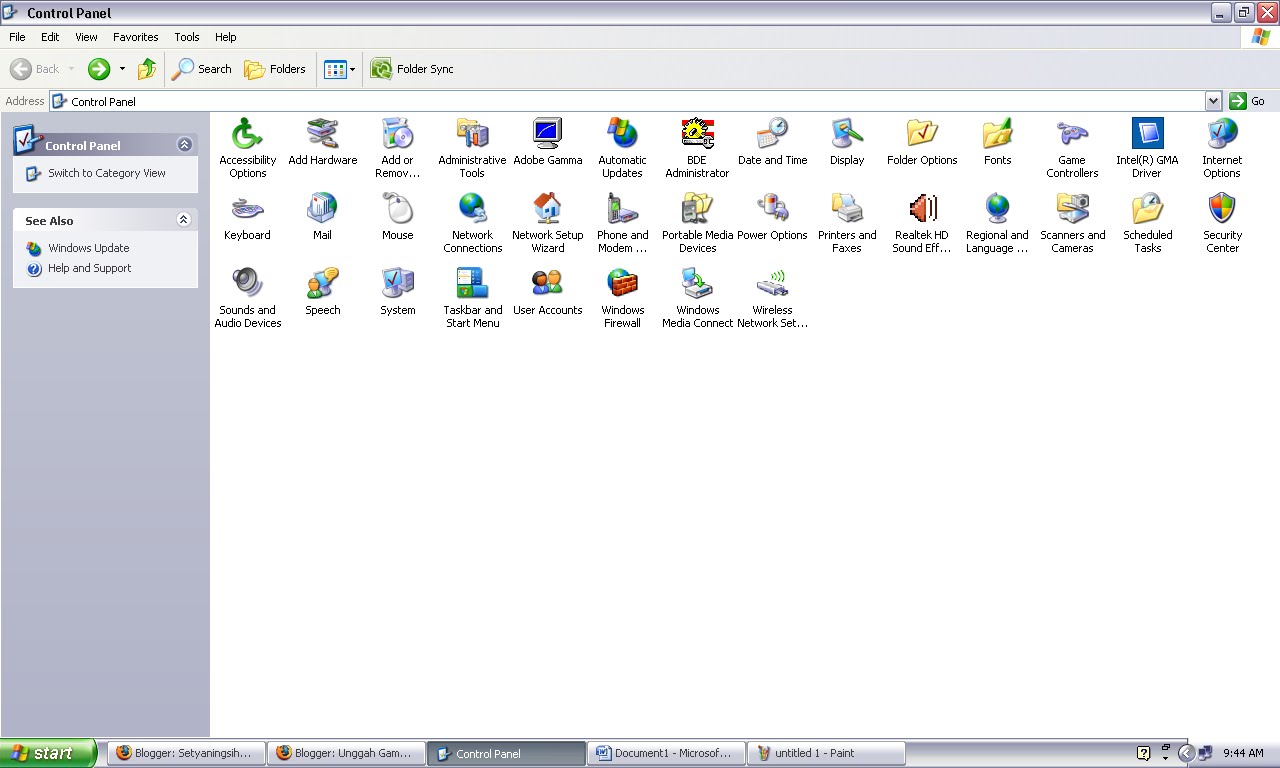Open Windows Firewall
Image resolution: width=1280 pixels, height=768 pixels.
click(x=622, y=297)
